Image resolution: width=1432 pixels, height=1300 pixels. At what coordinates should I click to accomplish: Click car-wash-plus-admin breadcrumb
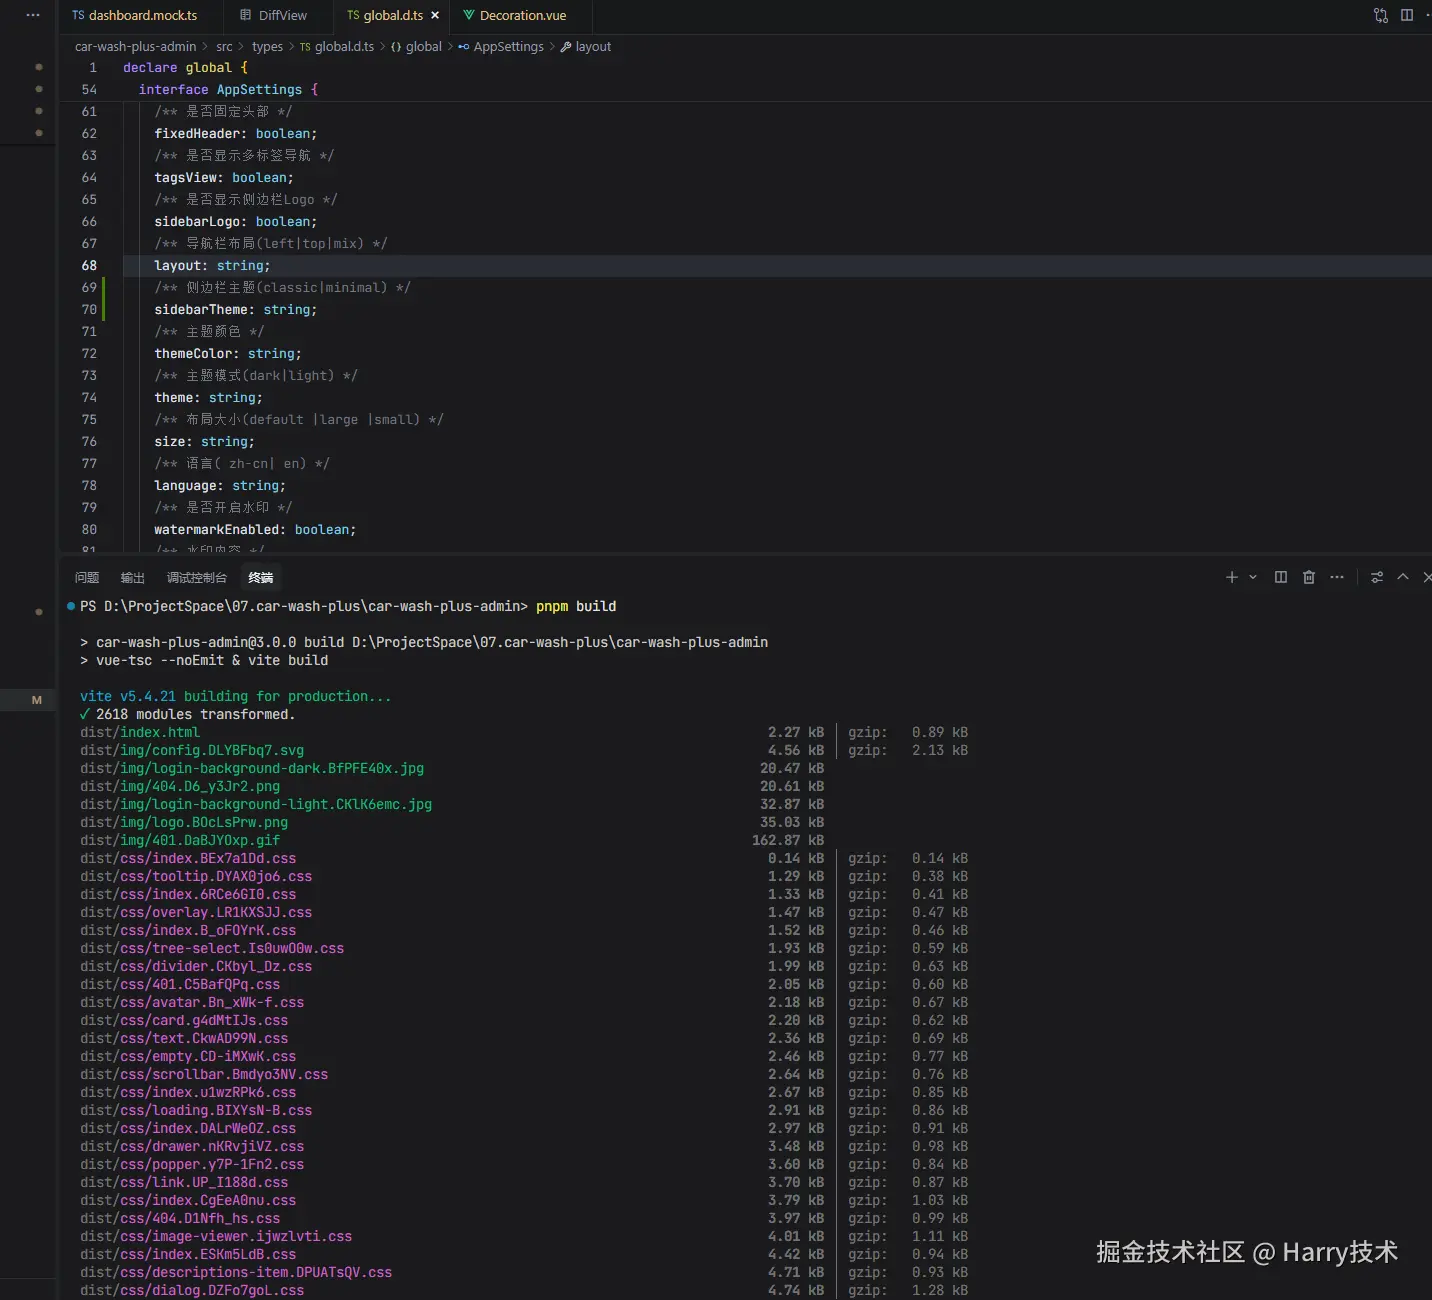click(135, 46)
